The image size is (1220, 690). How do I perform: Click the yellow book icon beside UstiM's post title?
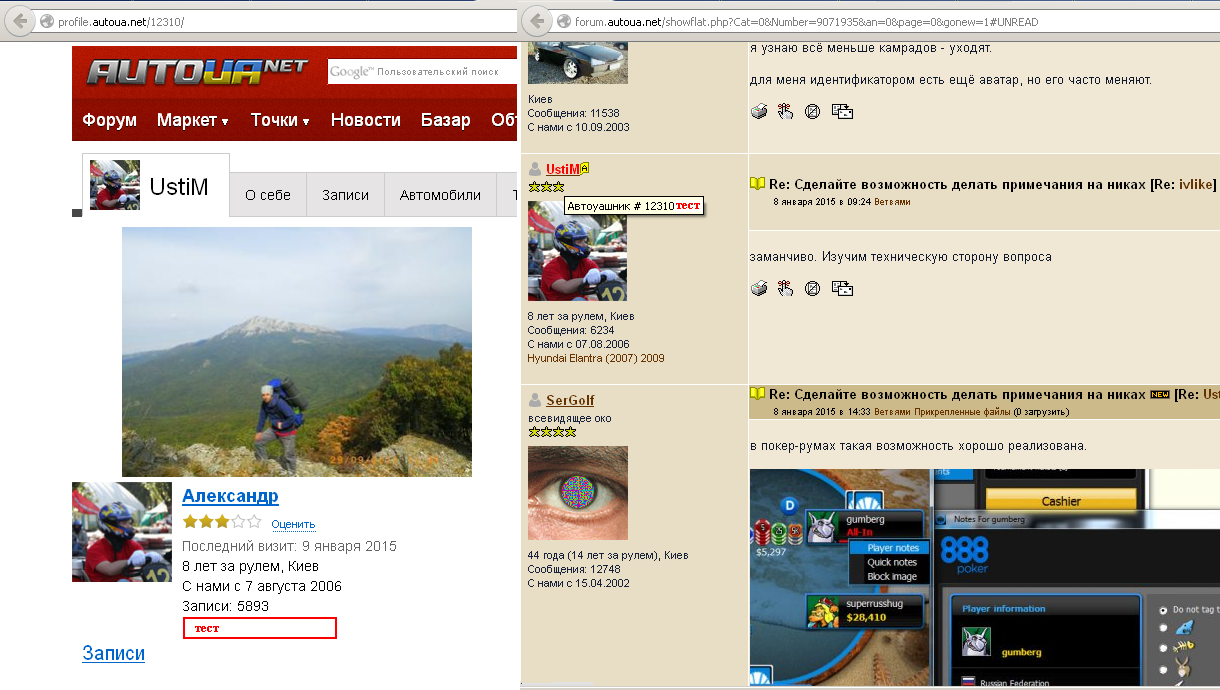click(758, 183)
